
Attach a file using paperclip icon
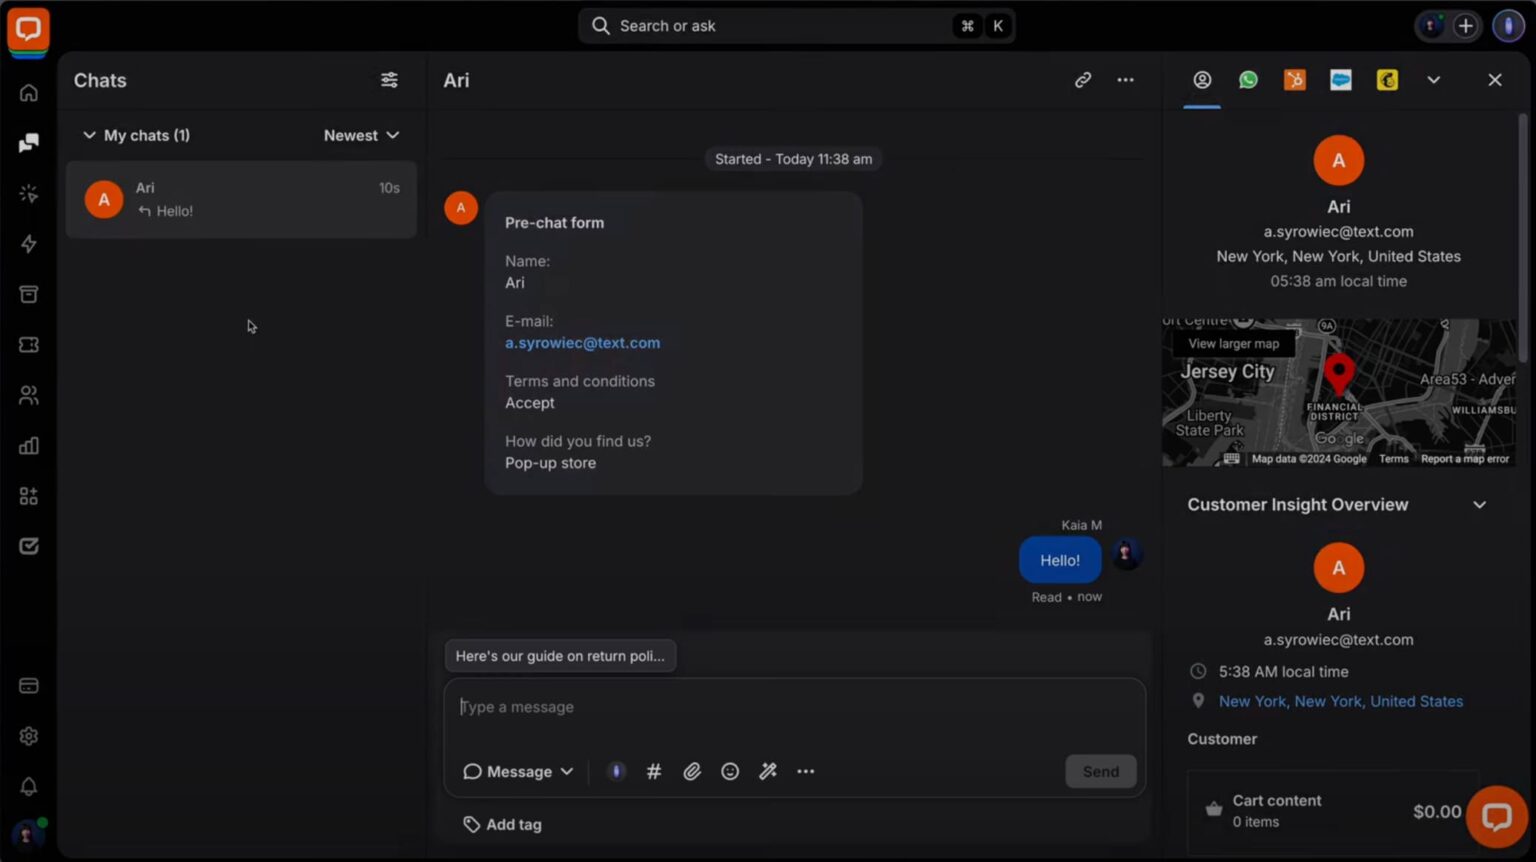click(x=692, y=771)
